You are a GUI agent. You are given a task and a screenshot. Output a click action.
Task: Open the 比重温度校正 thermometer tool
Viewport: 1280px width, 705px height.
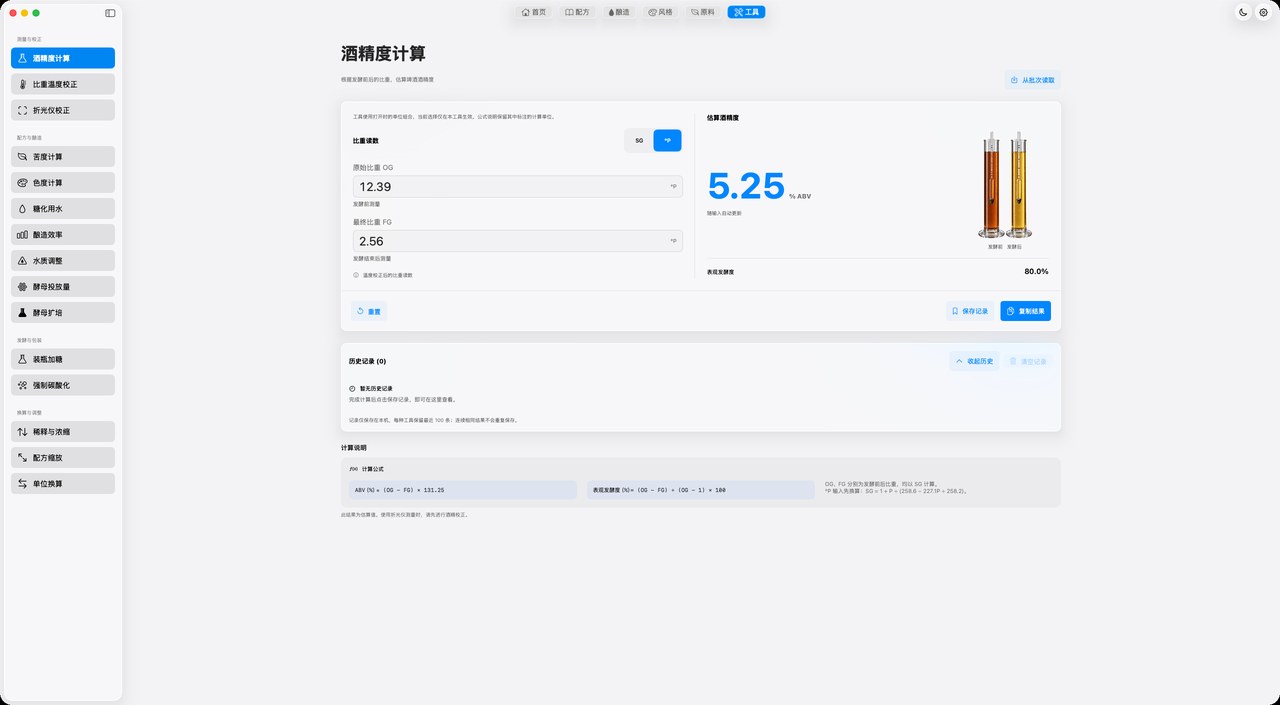point(63,84)
